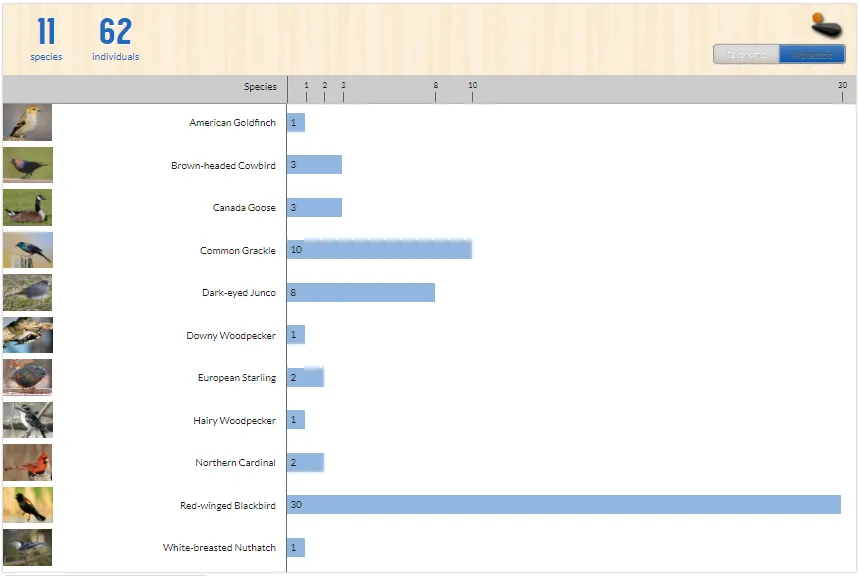Click the European Starling species name
Screen dimensions: 859x576
(x=237, y=378)
